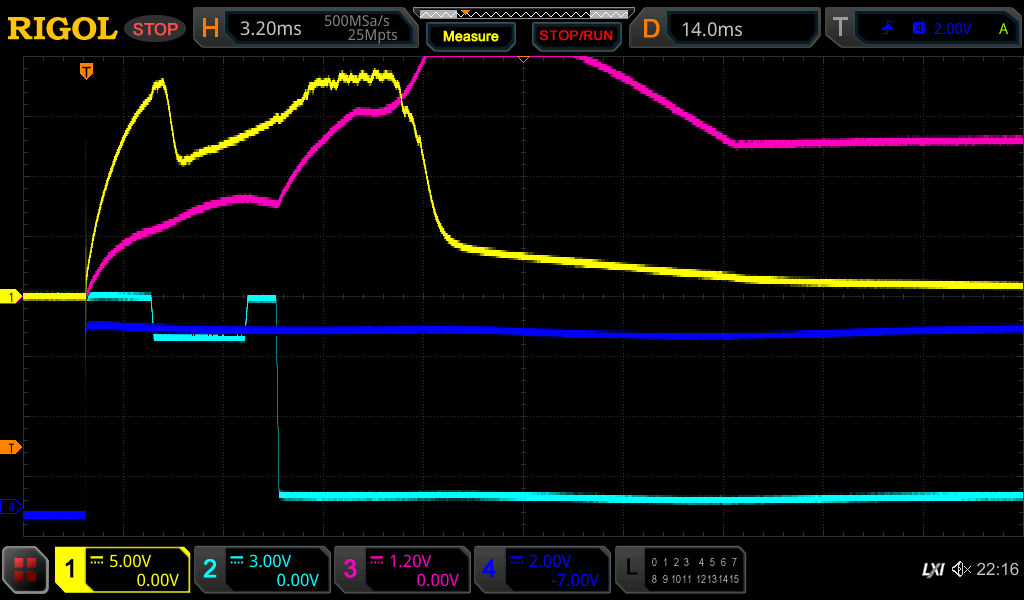
Task: Toggle channel 3 with 1.20V scale
Action: click(x=401, y=570)
